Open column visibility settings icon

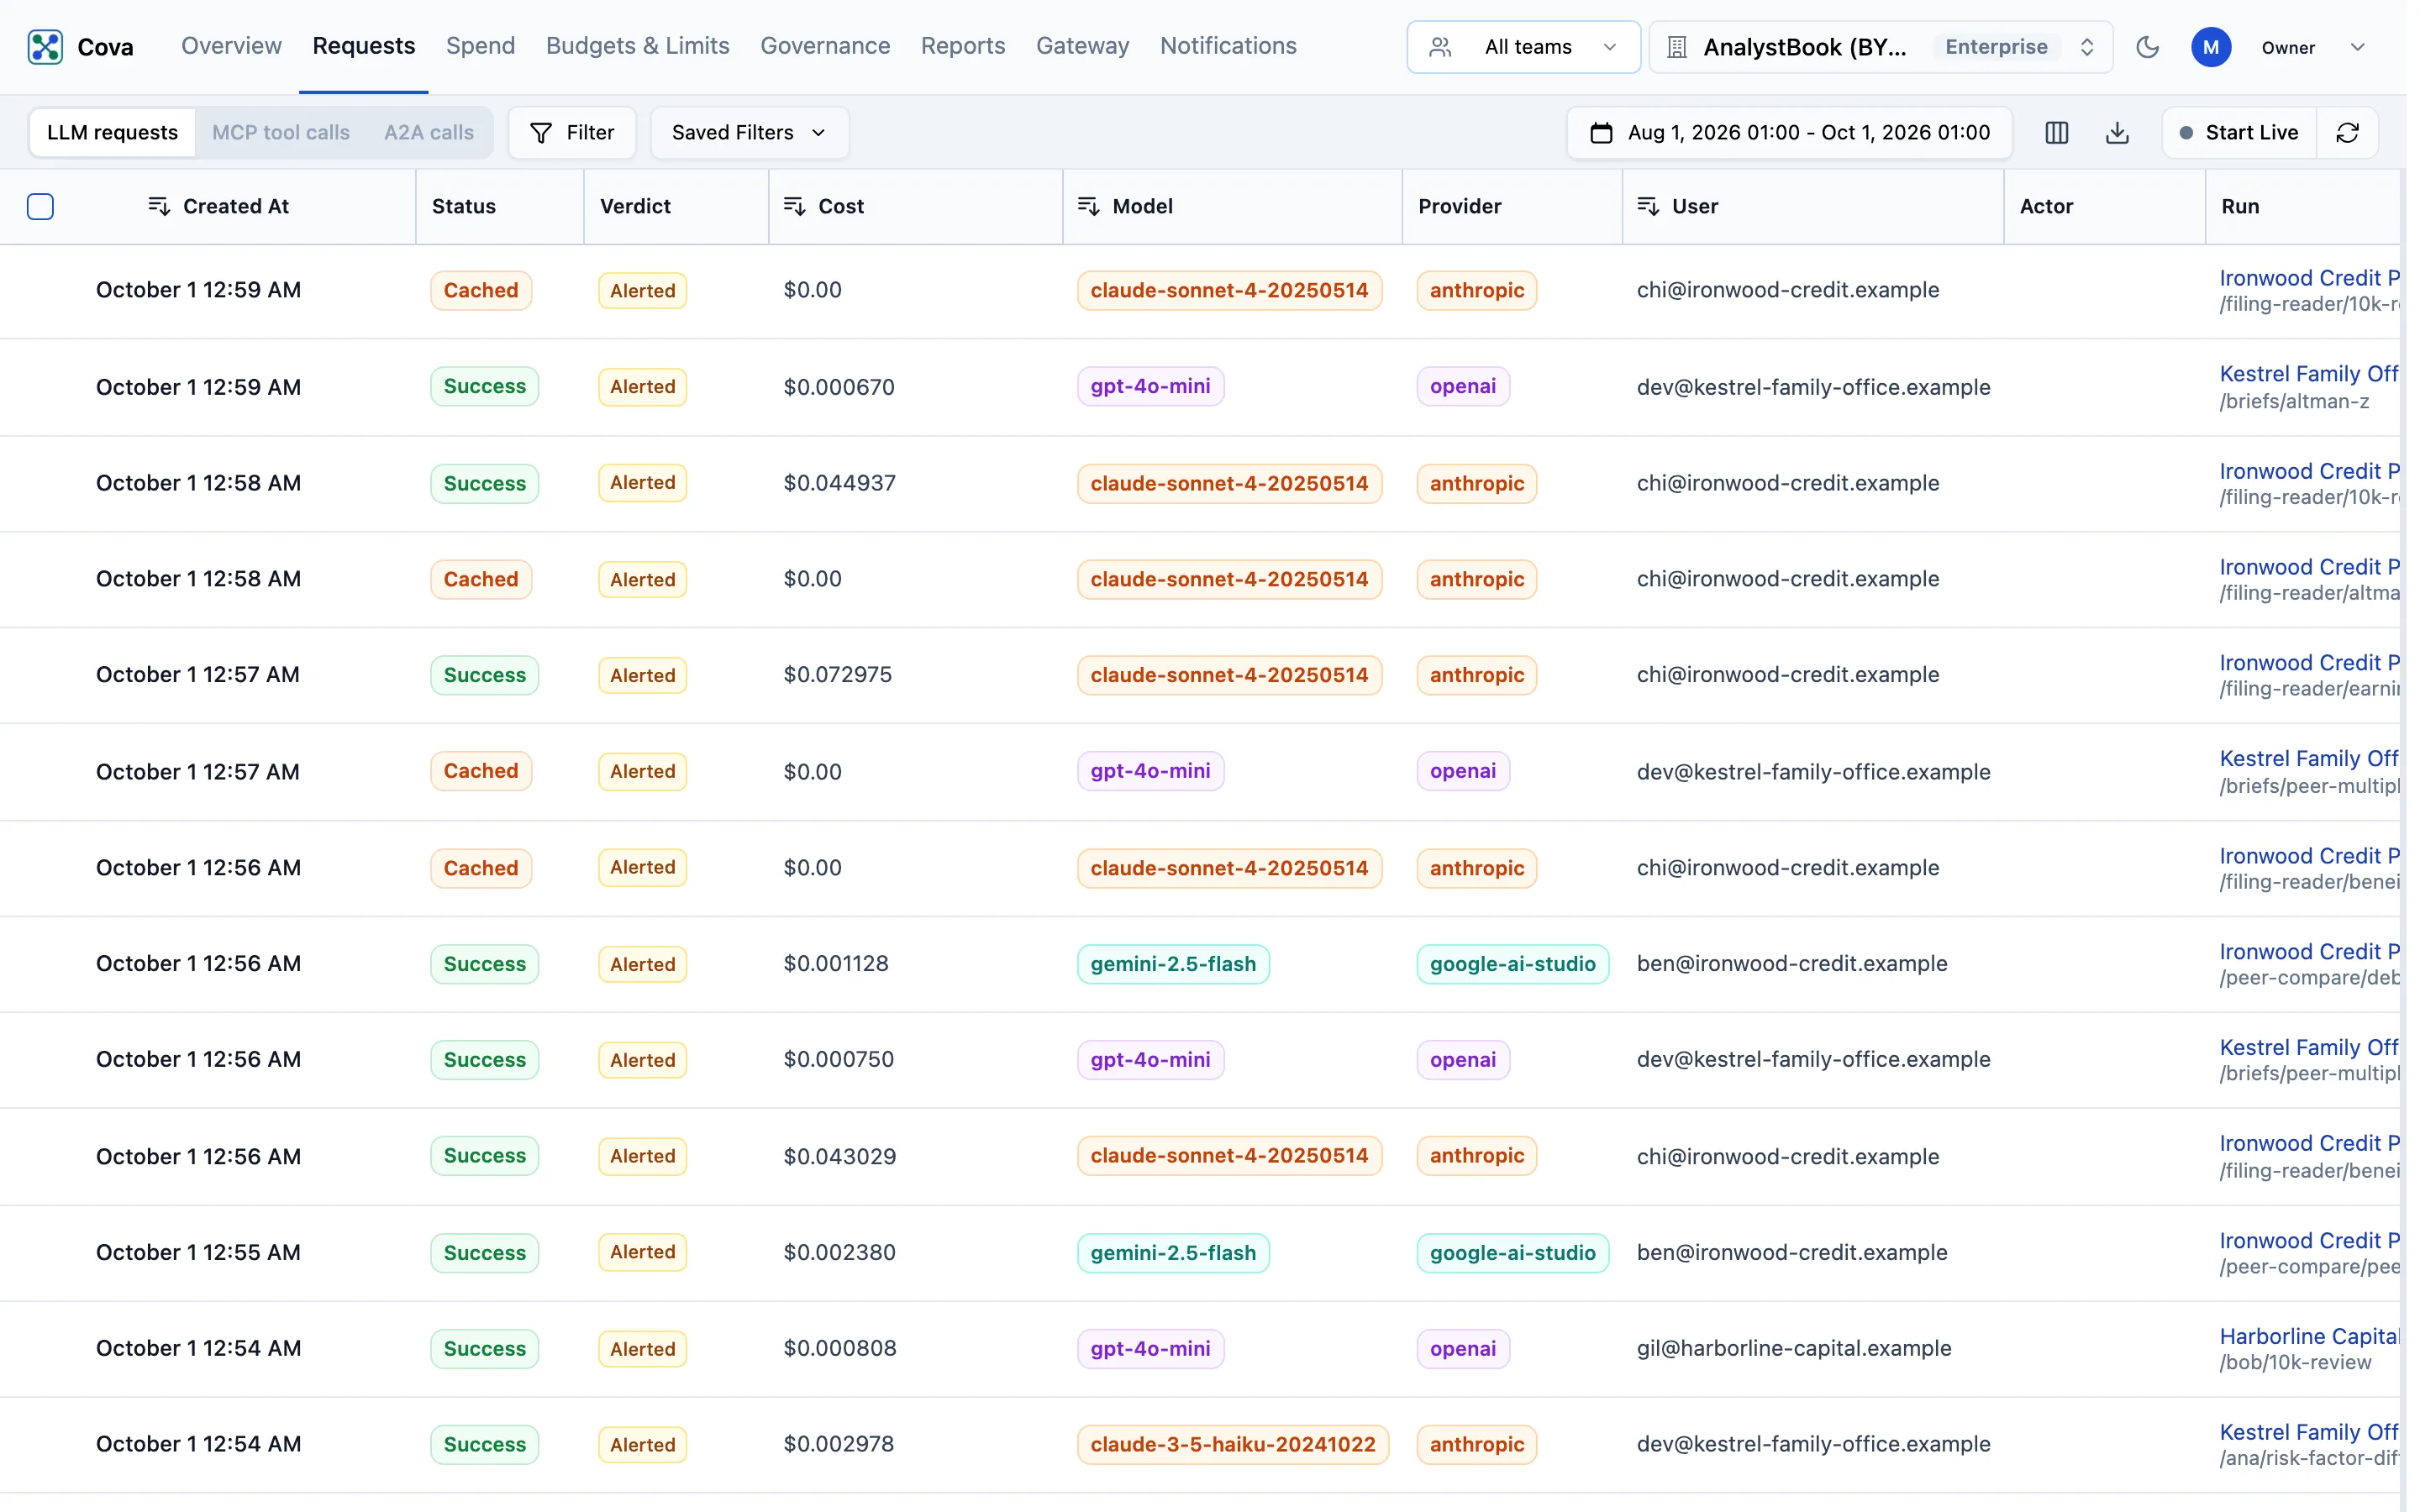click(x=2057, y=133)
